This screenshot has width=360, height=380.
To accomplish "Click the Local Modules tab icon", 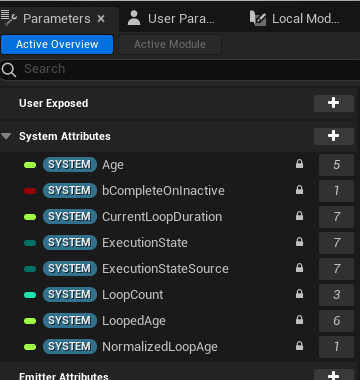I will tap(258, 18).
